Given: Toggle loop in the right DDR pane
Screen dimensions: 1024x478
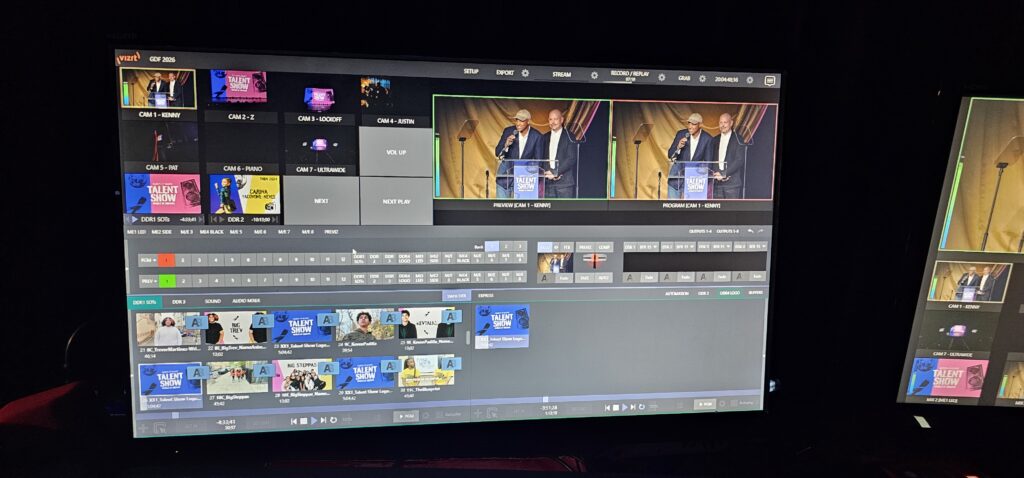Looking at the screenshot, I should click(x=641, y=407).
